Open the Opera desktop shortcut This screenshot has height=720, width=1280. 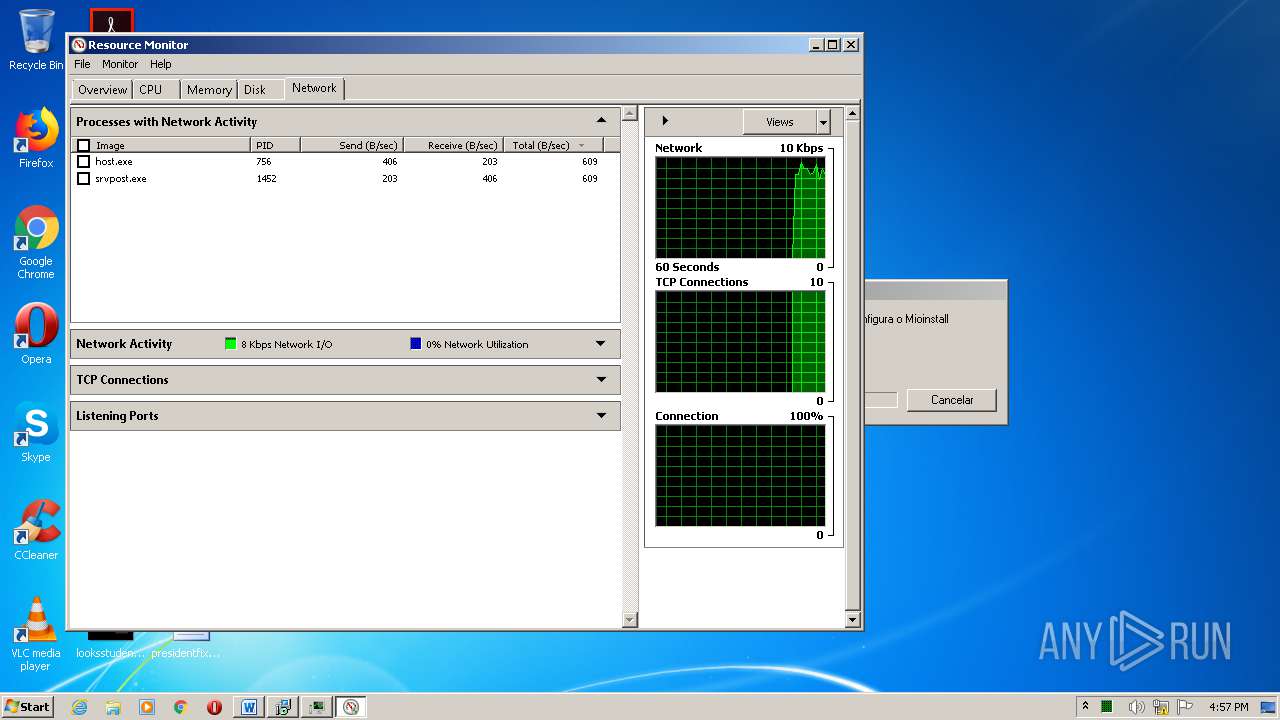click(x=36, y=333)
